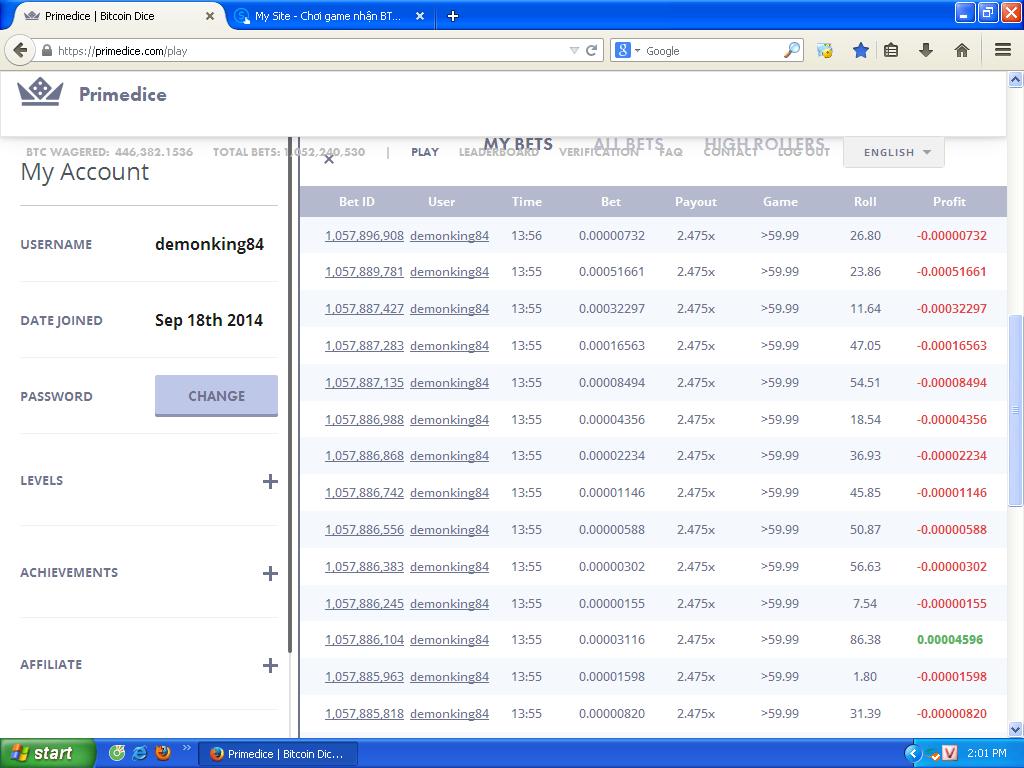Open the Firefox hamburger menu
1024x768 pixels.
1002,50
